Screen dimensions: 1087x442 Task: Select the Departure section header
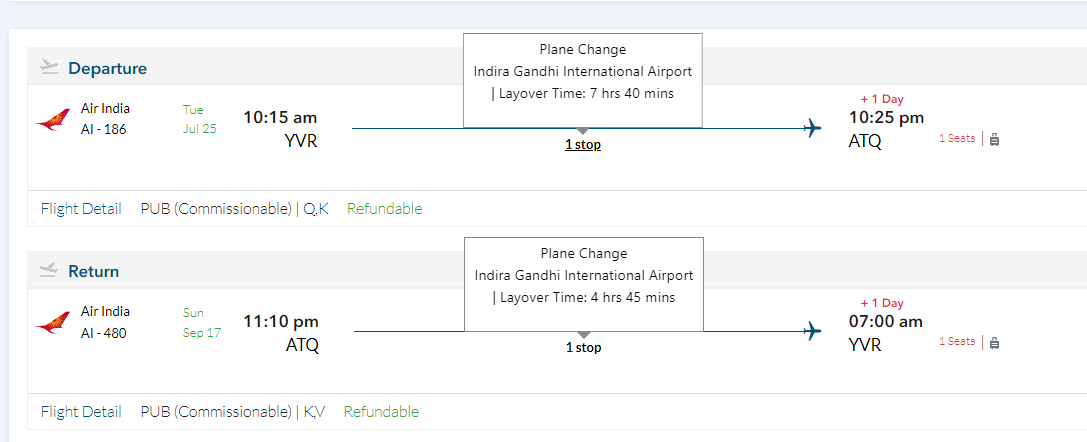pos(107,69)
